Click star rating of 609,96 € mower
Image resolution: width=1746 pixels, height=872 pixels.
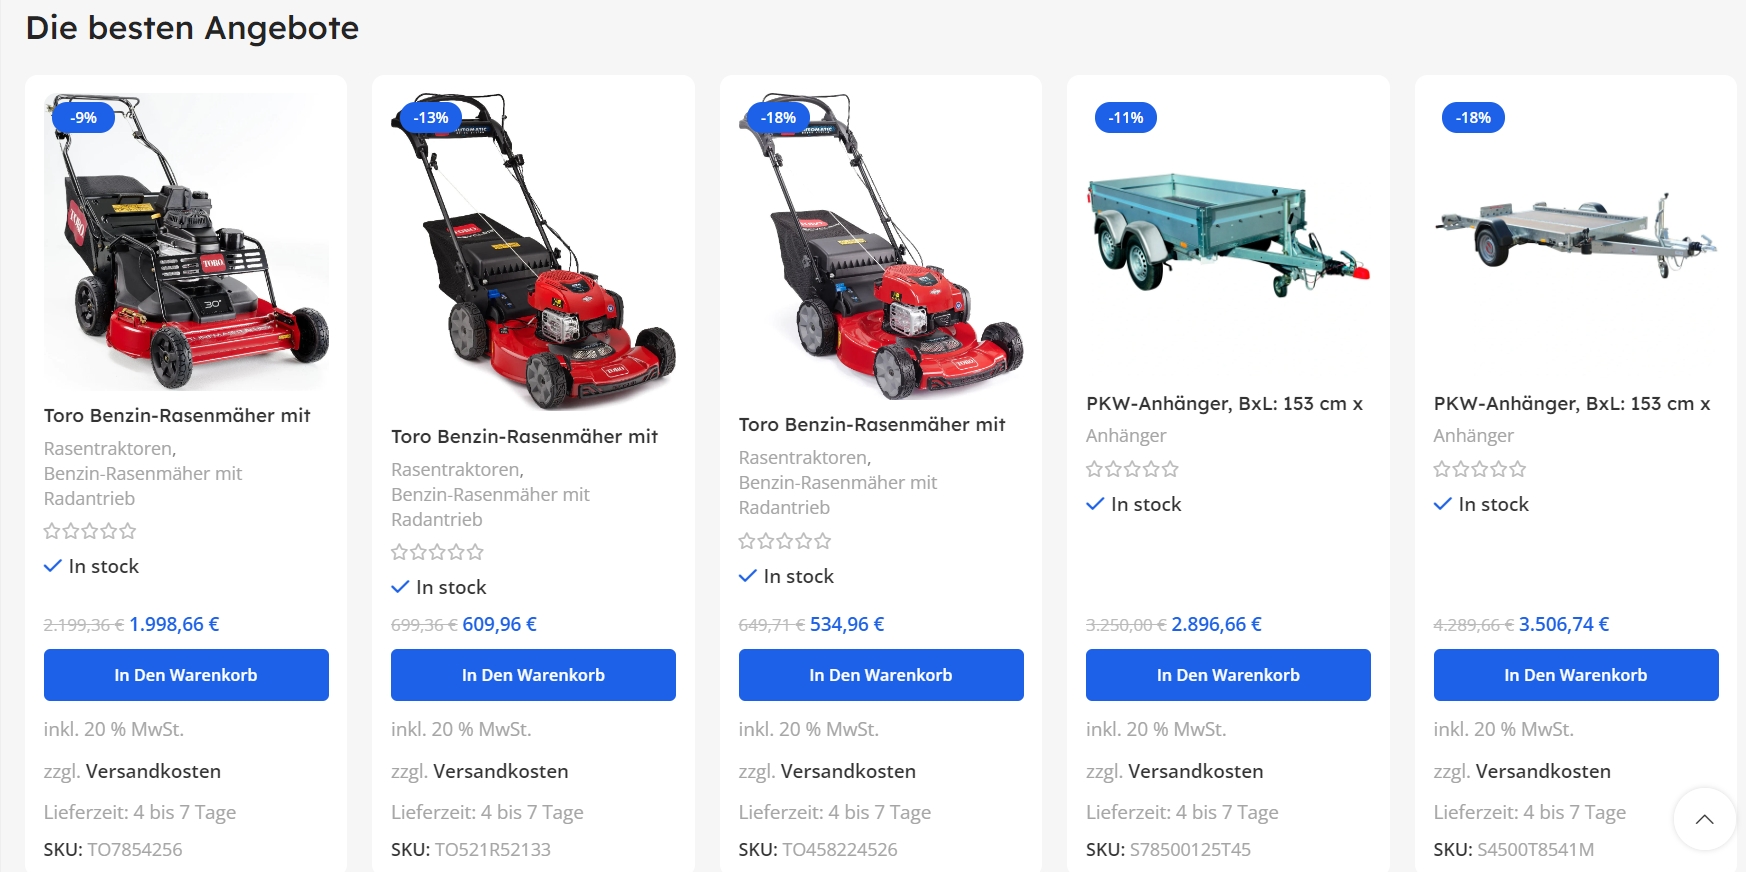point(437,552)
